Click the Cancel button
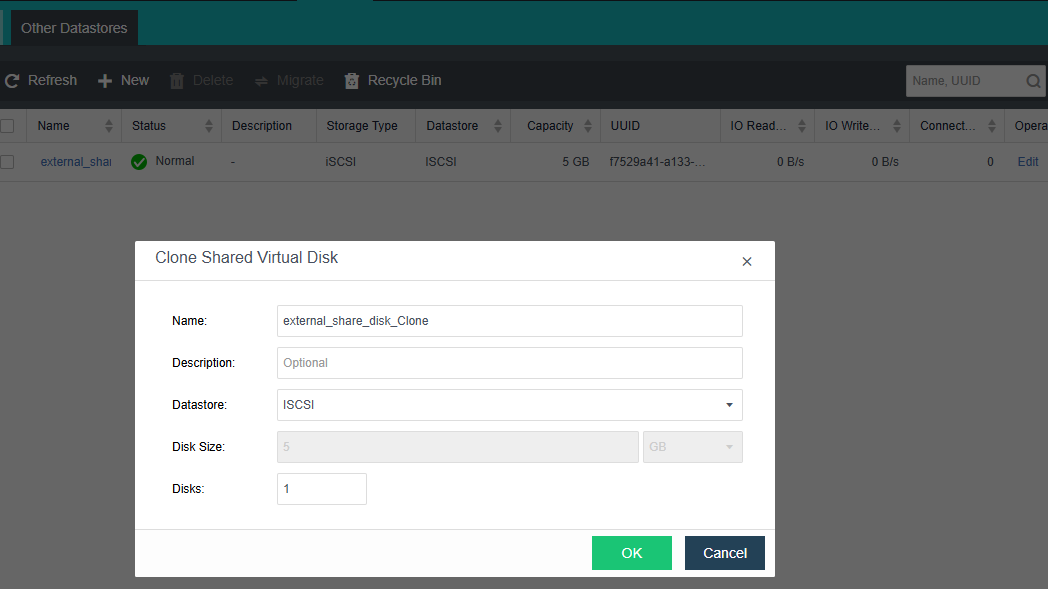This screenshot has width=1048, height=589. coord(724,553)
